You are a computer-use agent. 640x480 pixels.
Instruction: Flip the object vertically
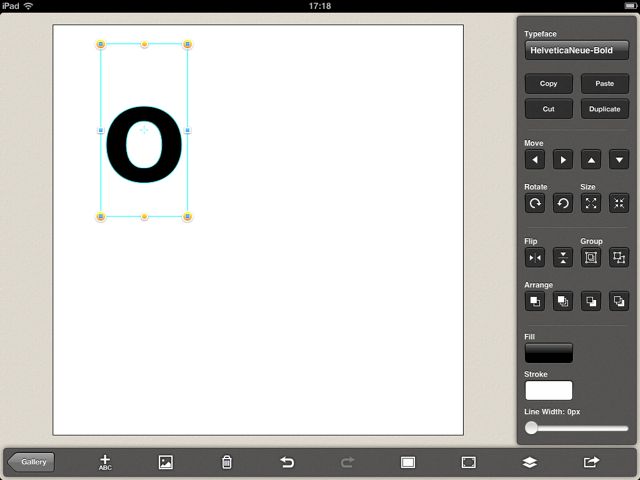coord(563,258)
